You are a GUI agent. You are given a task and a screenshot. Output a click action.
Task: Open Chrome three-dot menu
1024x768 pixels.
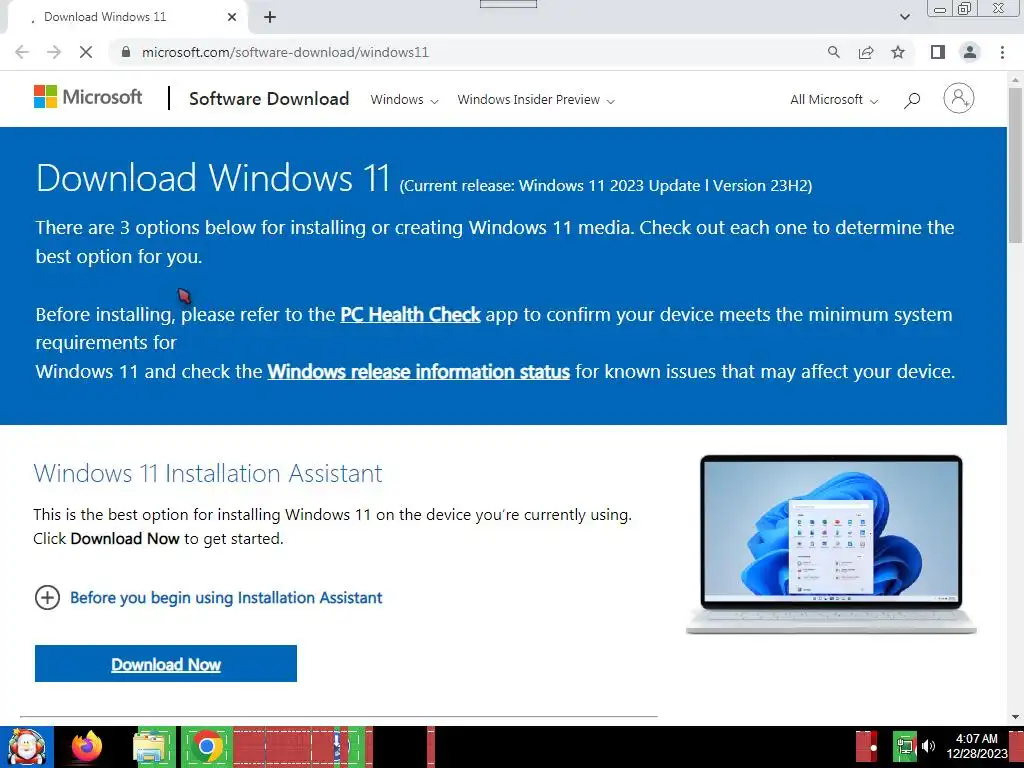[x=1002, y=52]
